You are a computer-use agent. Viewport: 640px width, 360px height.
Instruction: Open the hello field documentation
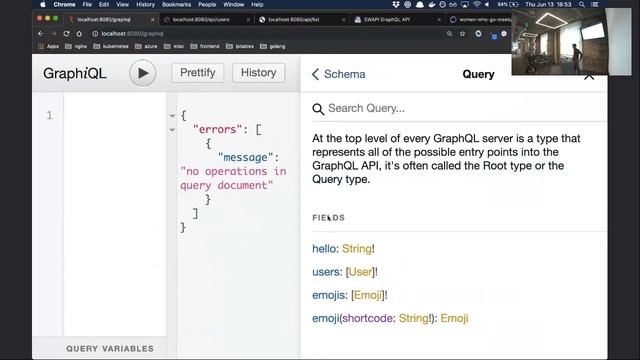click(x=324, y=249)
